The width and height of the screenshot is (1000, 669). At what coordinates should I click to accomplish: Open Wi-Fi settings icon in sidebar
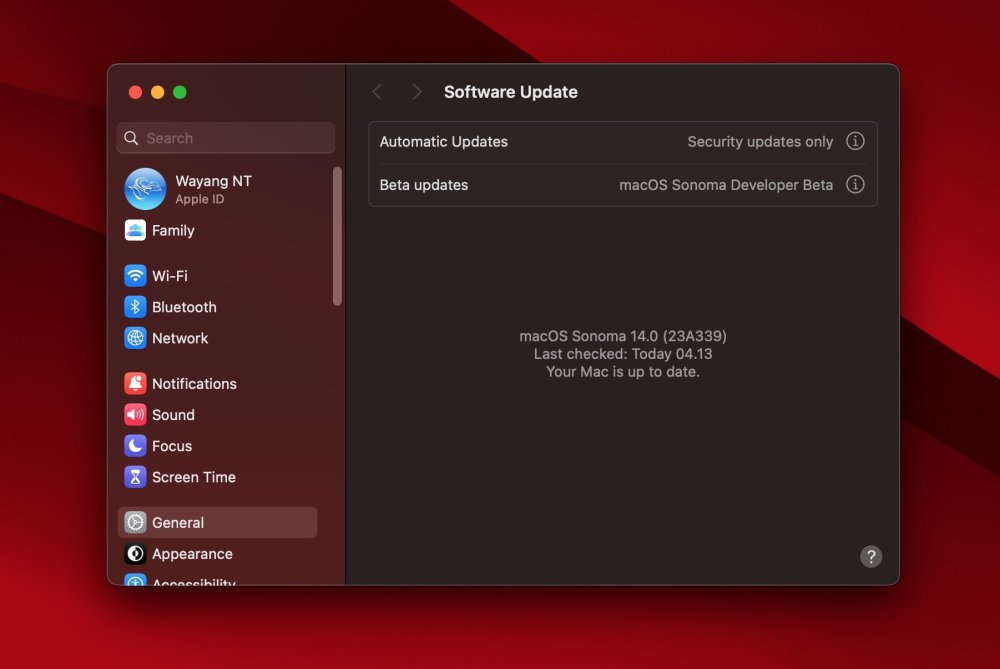point(135,276)
